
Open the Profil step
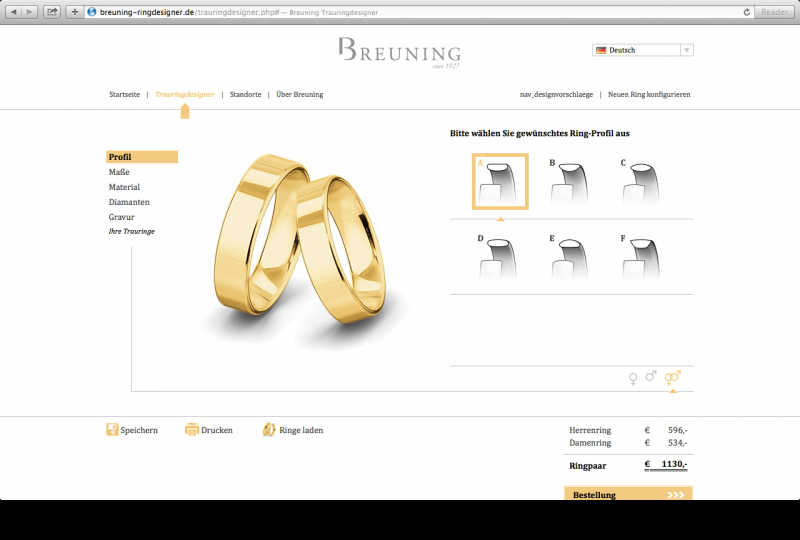142,157
